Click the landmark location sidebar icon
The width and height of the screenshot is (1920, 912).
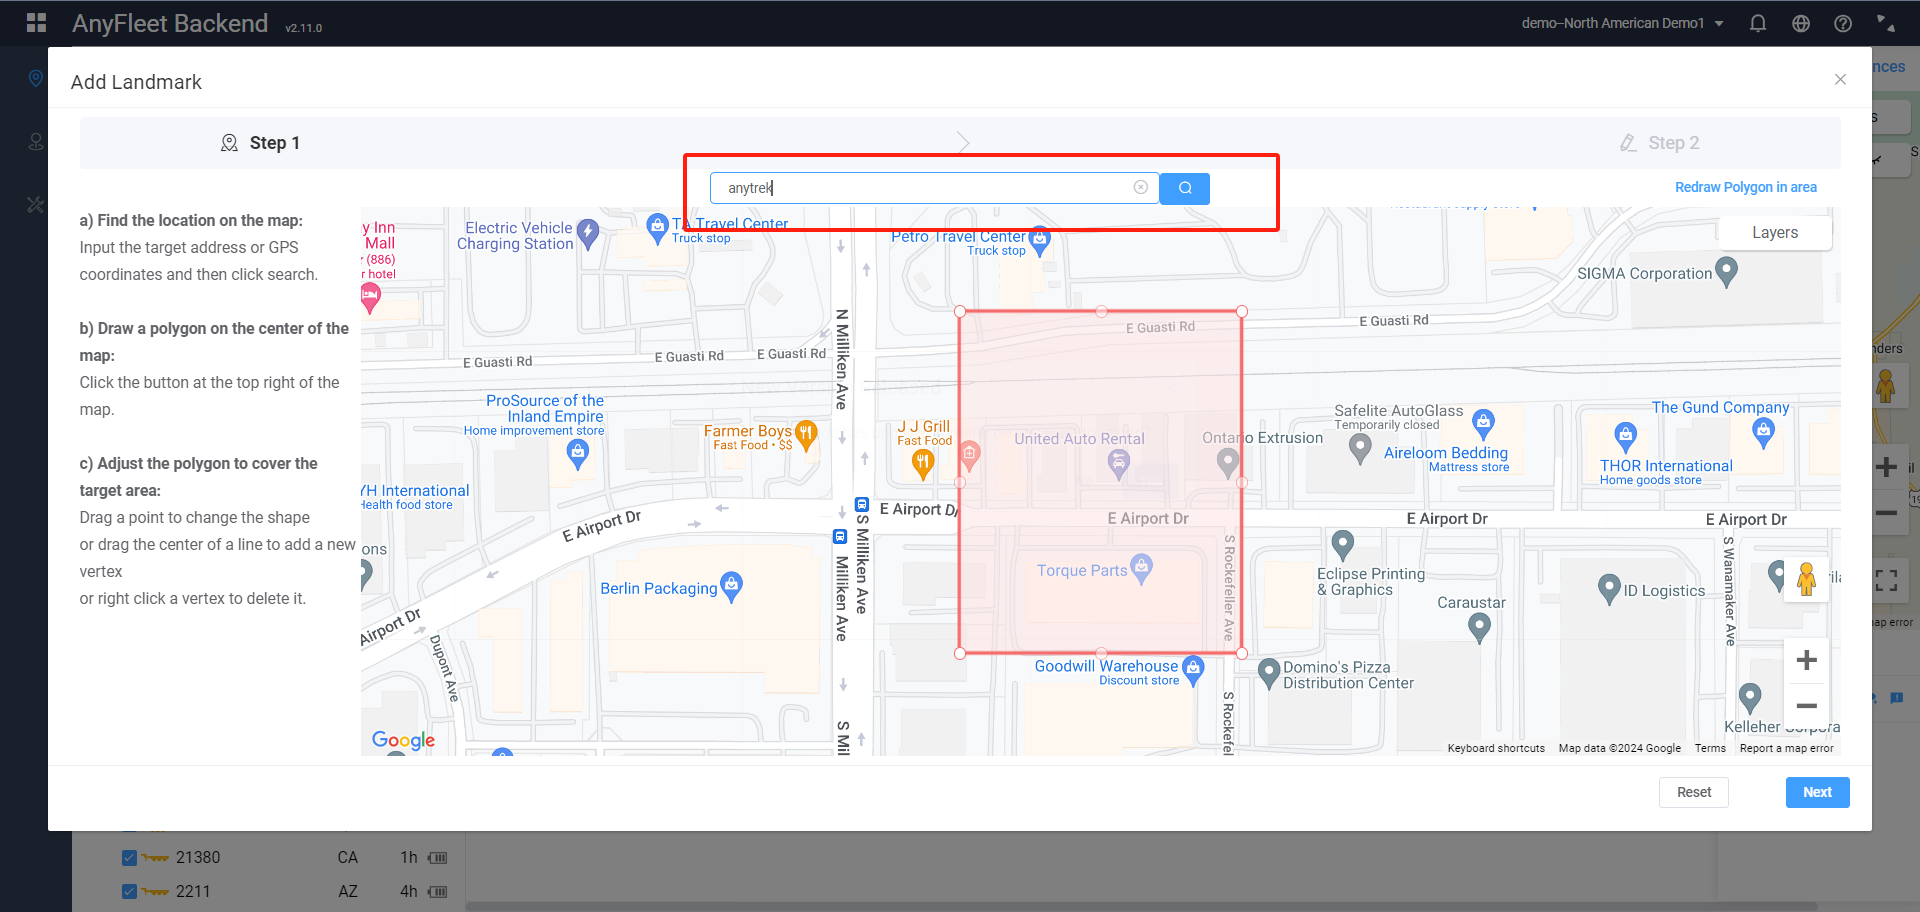tap(36, 78)
